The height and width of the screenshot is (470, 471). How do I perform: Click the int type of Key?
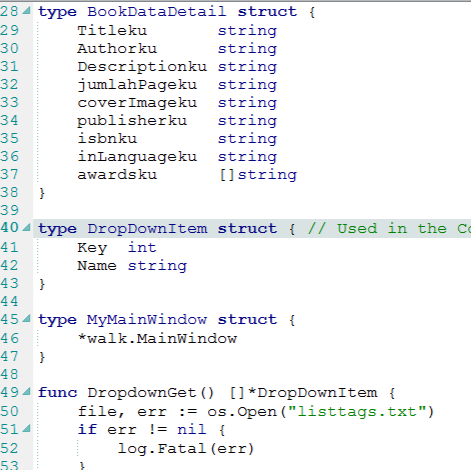[x=142, y=248]
